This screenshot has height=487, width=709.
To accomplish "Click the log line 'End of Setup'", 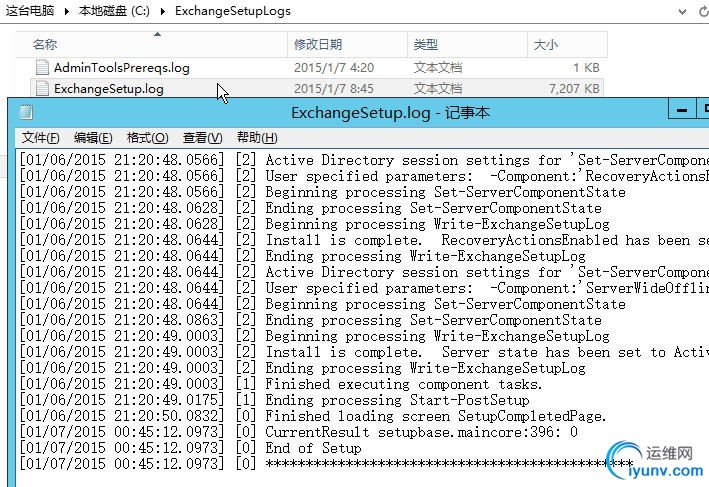I will coord(313,448).
